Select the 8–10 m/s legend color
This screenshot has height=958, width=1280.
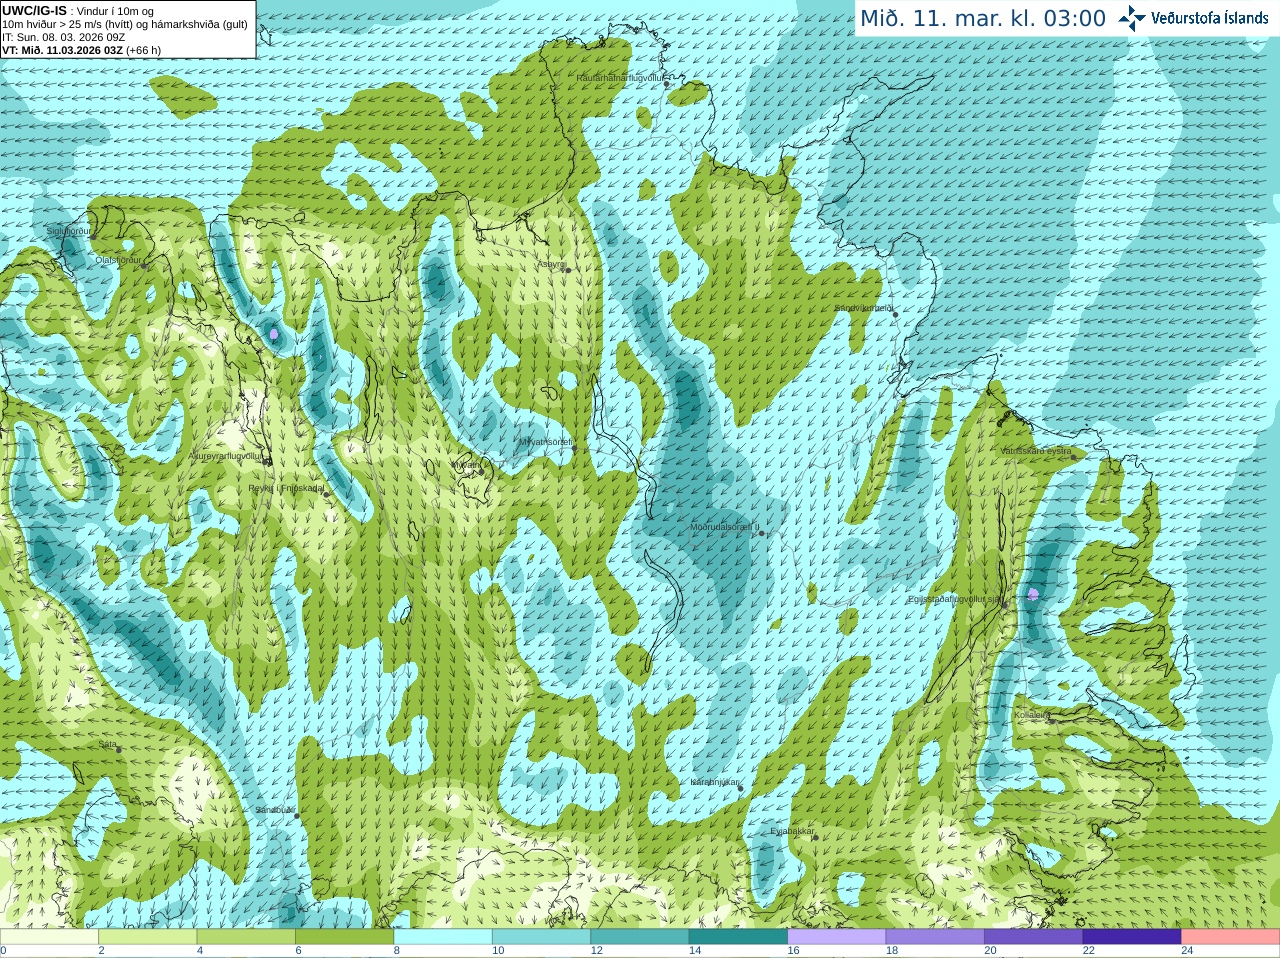(443, 937)
